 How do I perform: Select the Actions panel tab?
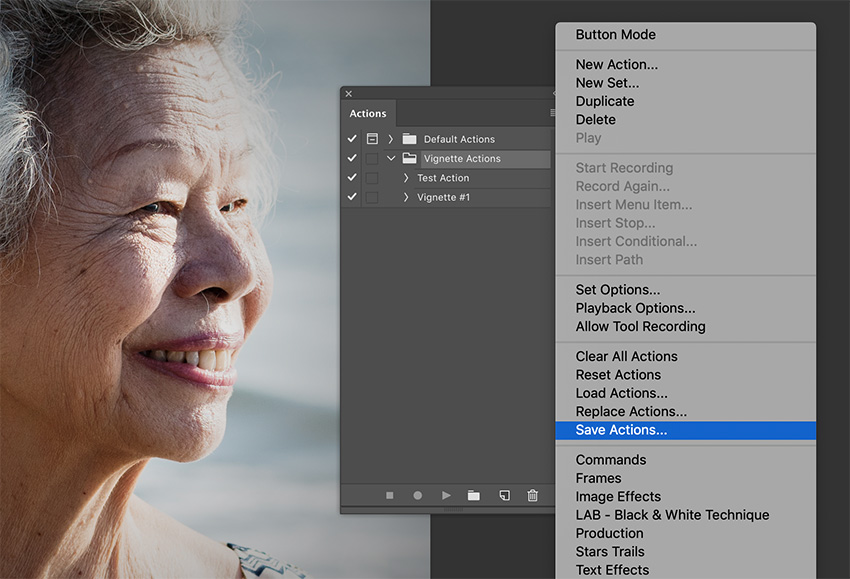[368, 113]
